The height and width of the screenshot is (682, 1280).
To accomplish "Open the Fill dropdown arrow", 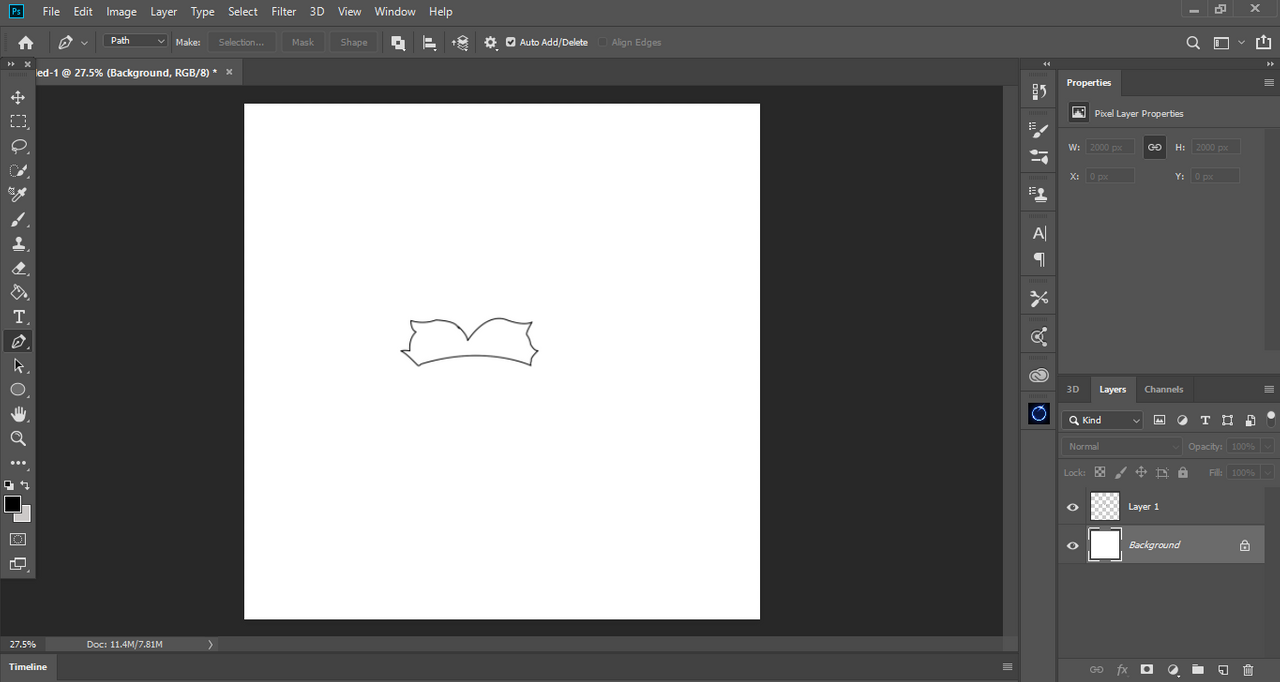I will pos(1267,472).
